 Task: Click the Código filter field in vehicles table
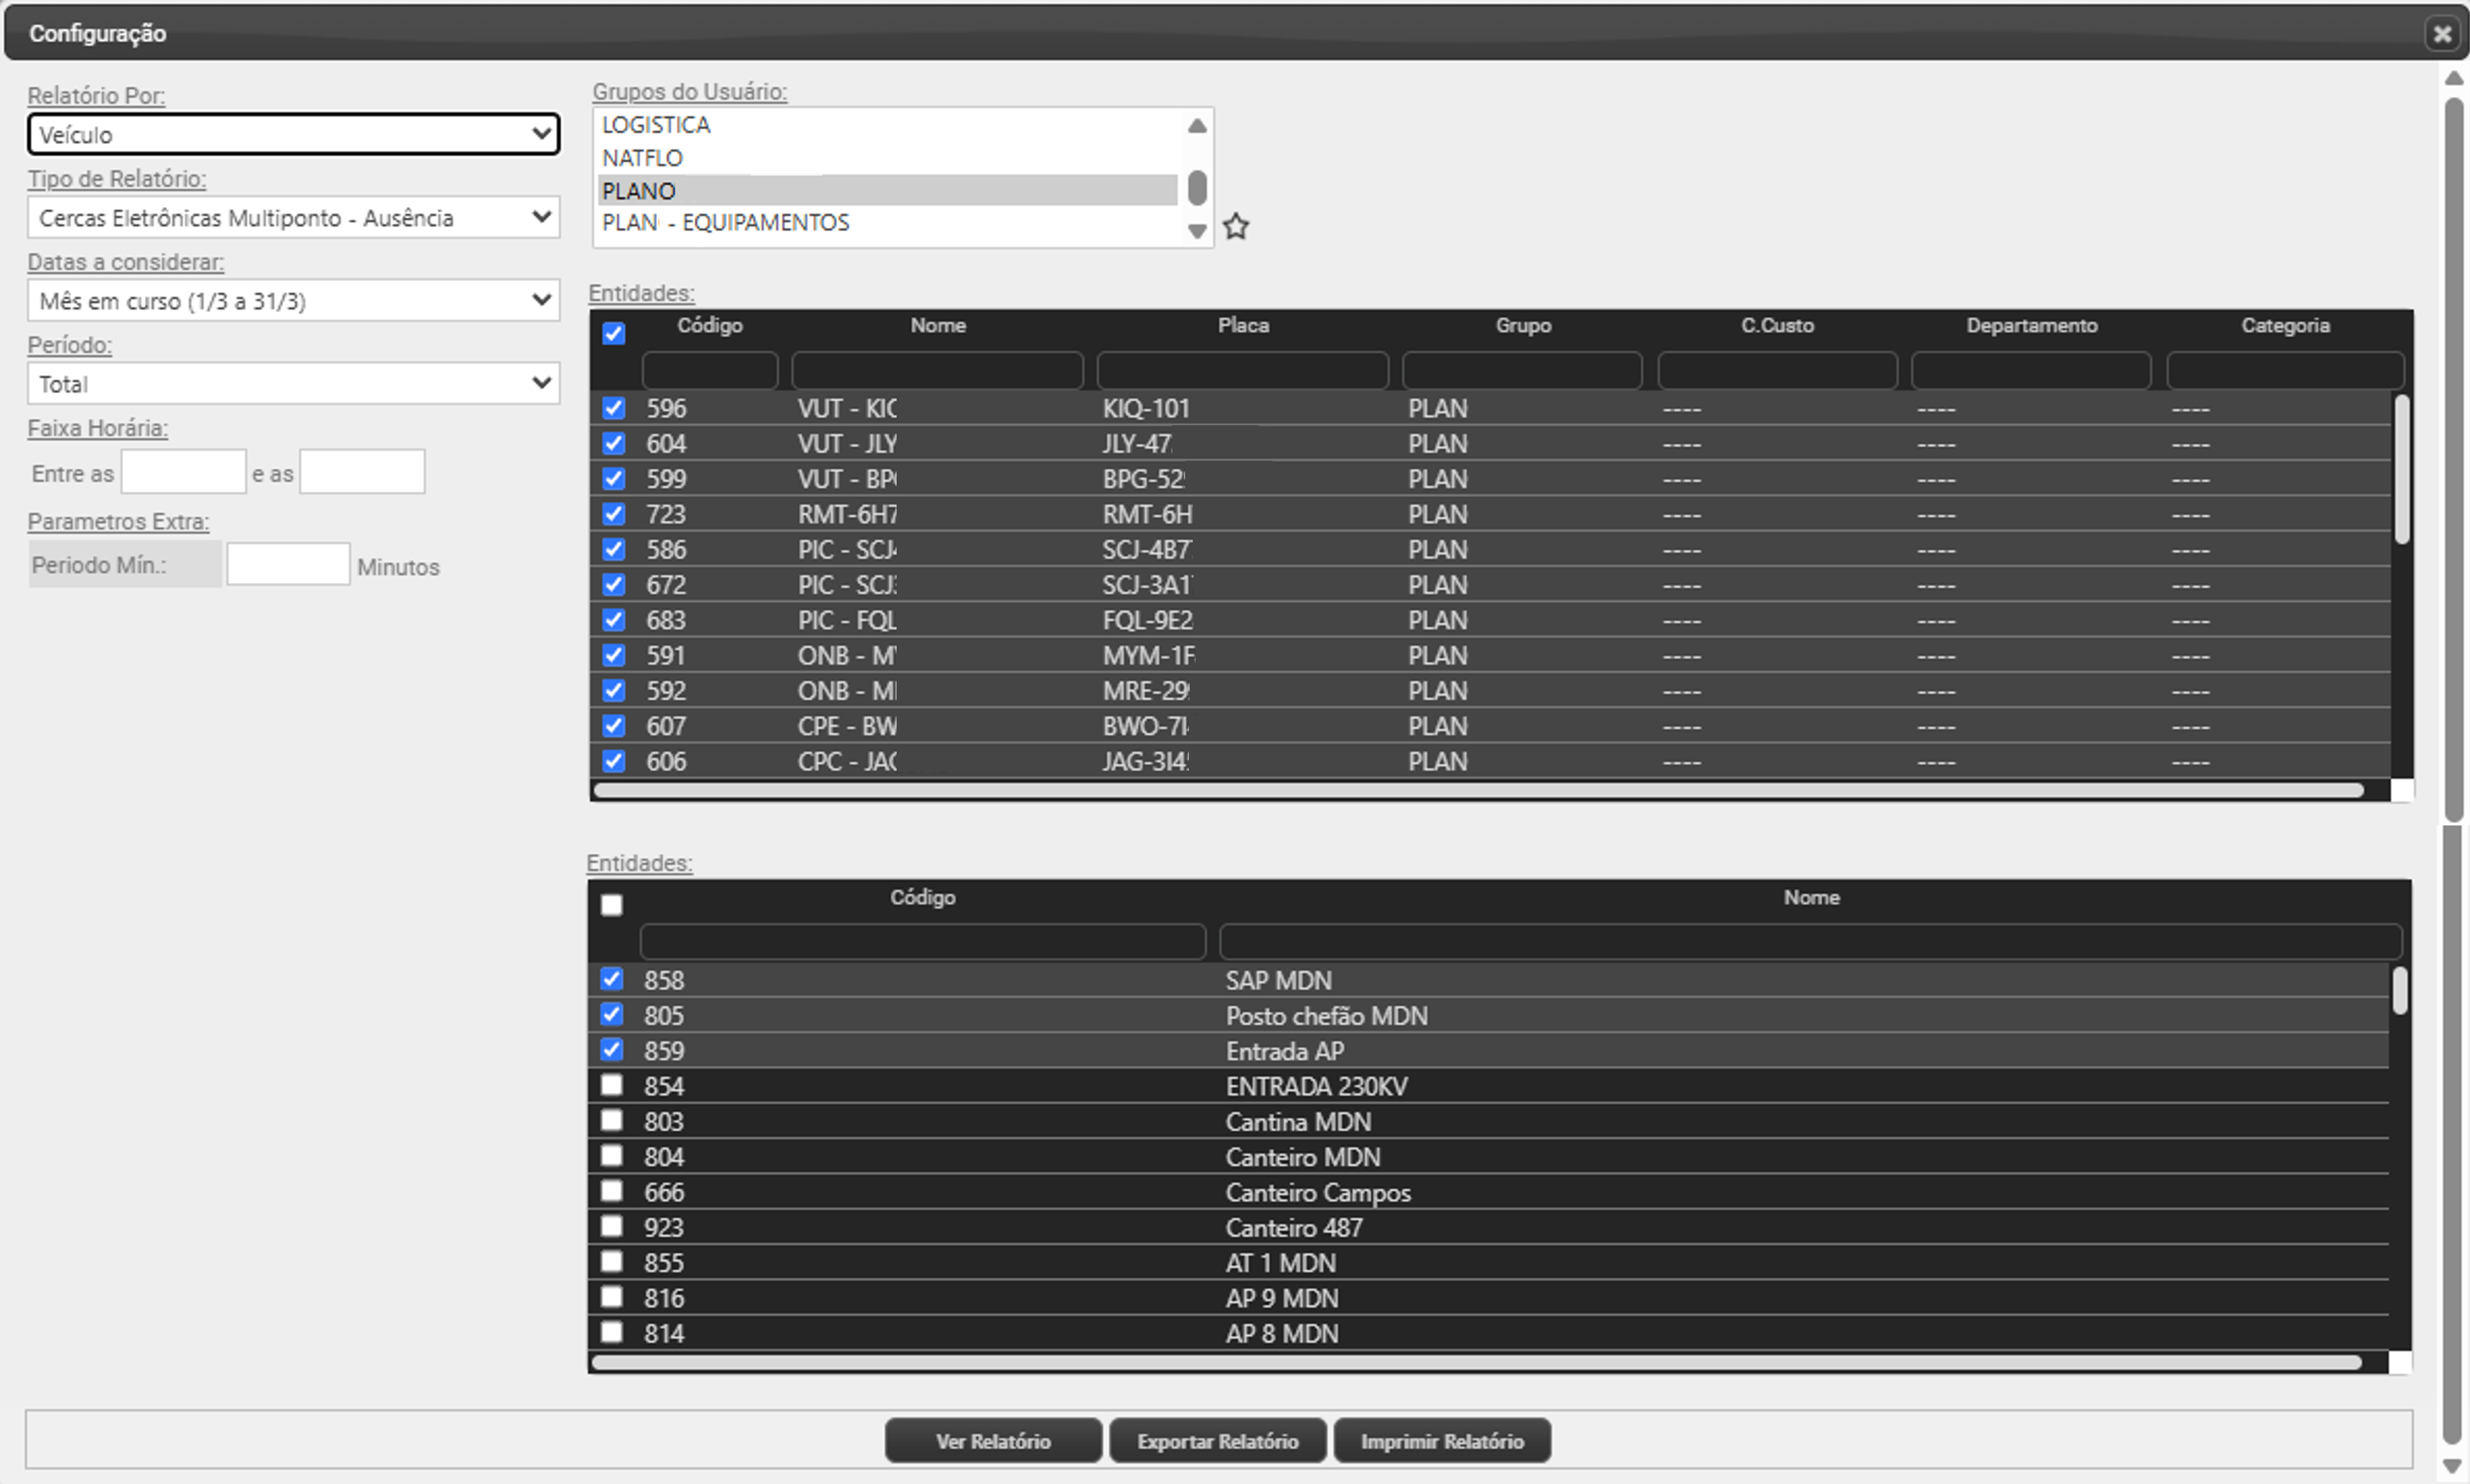(710, 370)
